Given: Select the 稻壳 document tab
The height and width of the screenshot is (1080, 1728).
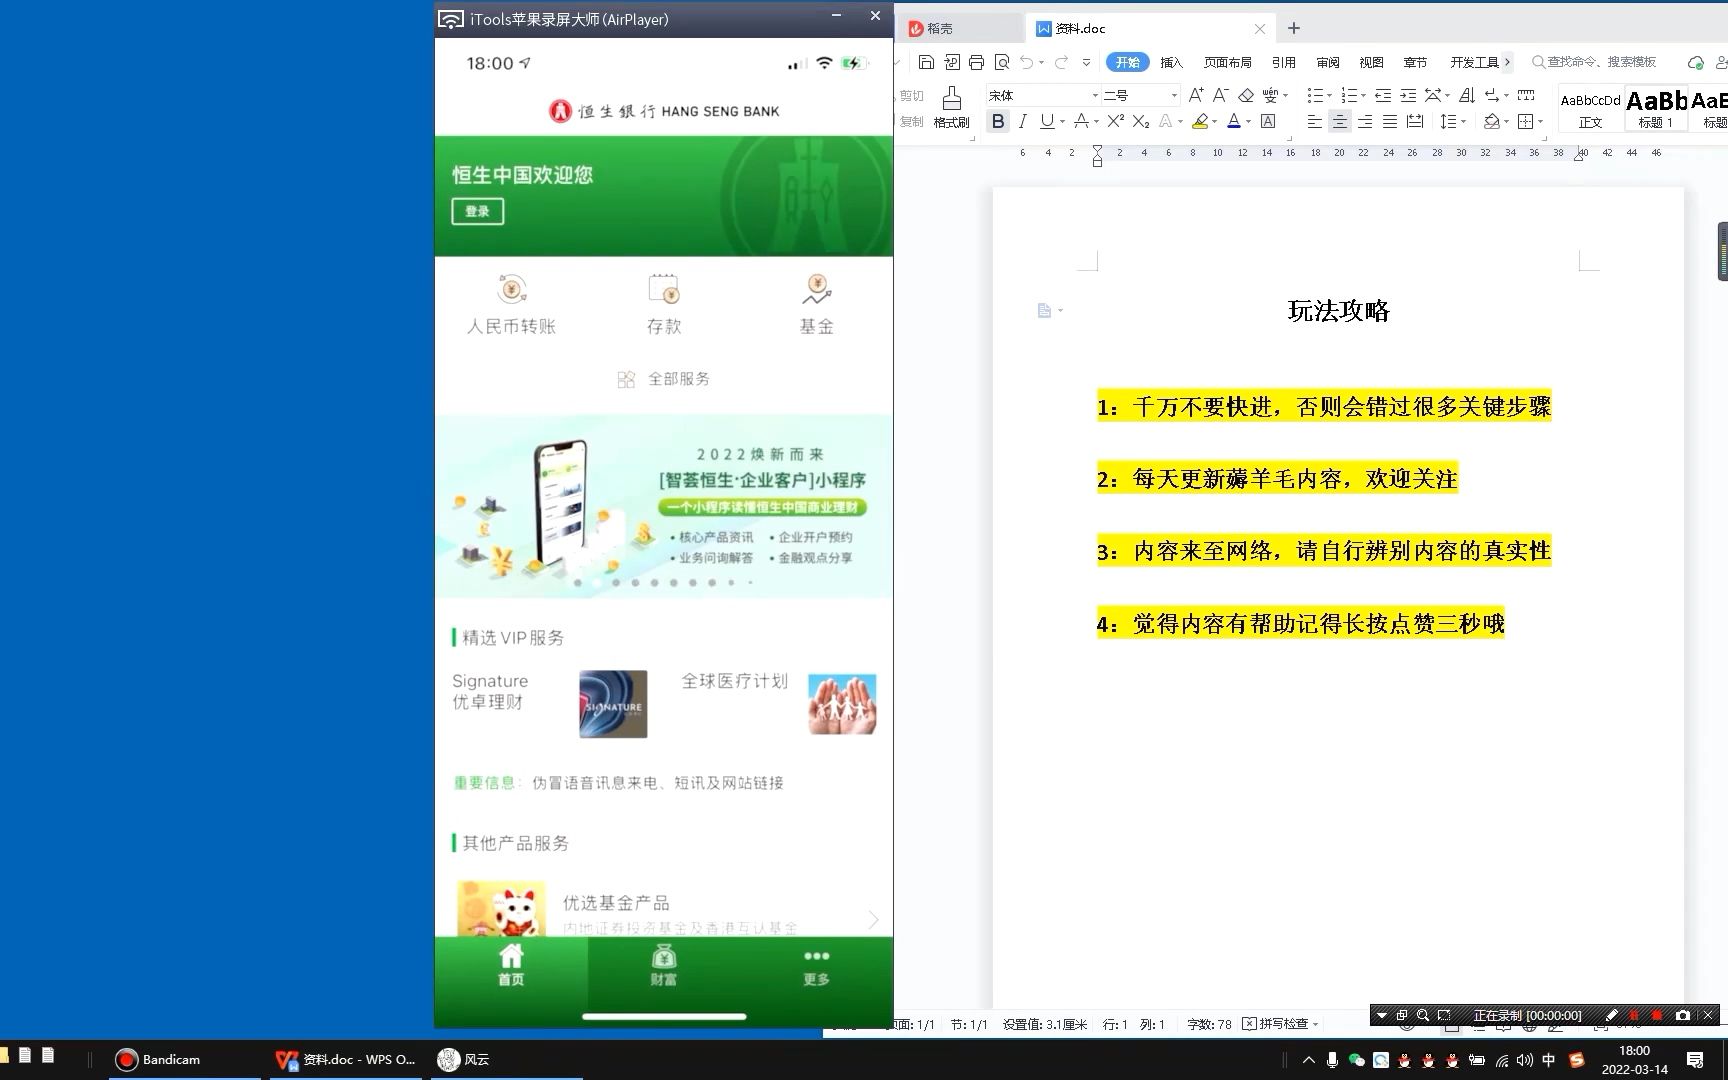Looking at the screenshot, I should click(x=960, y=28).
